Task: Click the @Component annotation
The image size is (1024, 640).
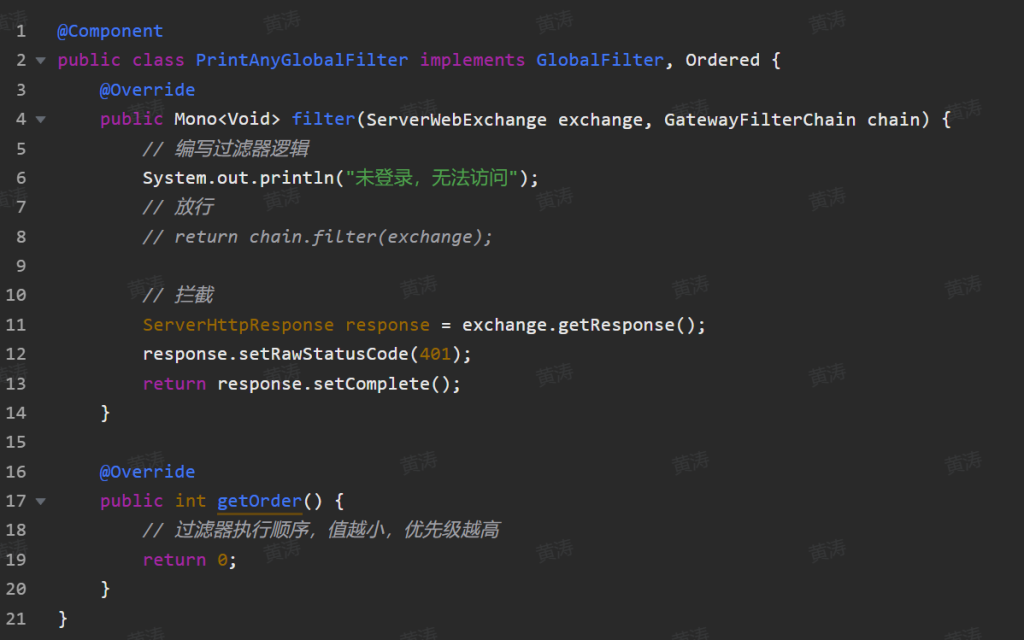Action: tap(109, 31)
